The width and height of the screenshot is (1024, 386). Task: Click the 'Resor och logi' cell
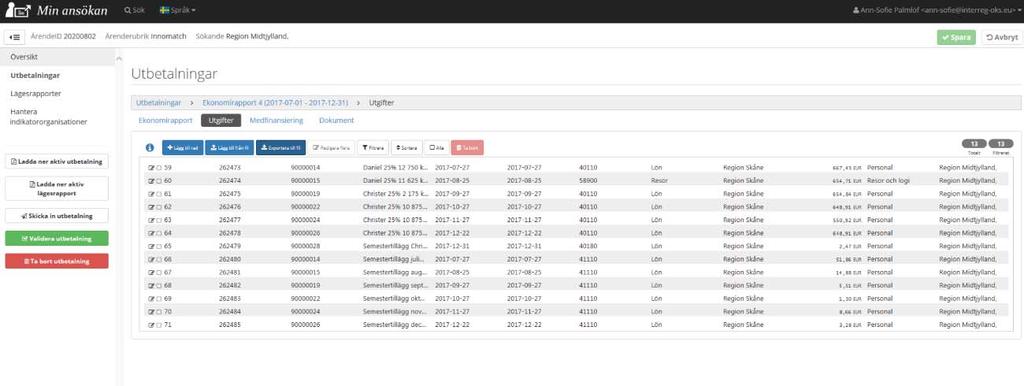tap(888, 181)
